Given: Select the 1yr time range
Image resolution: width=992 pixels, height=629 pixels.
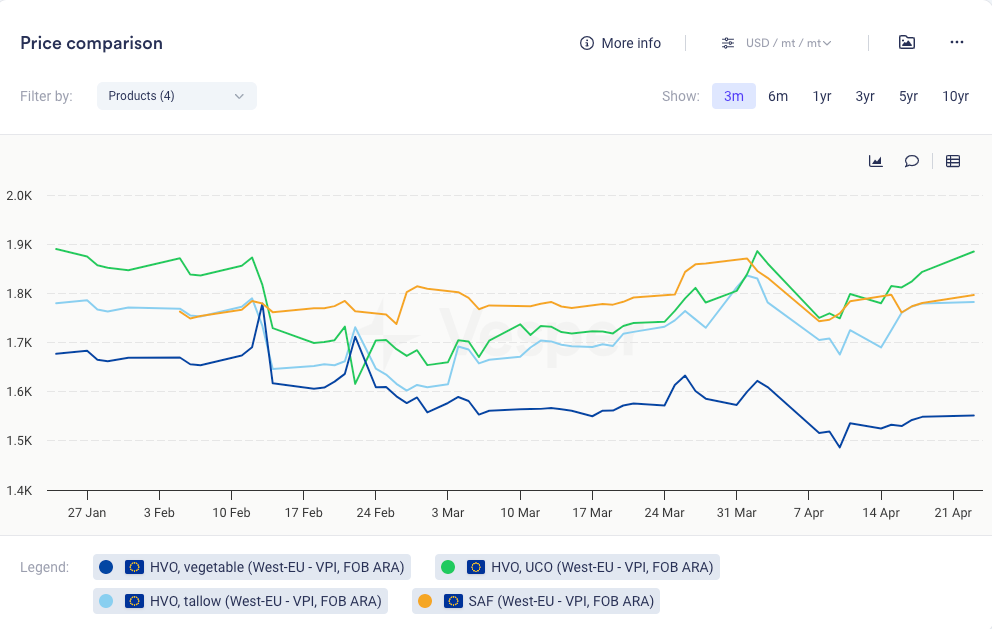Looking at the screenshot, I should (822, 96).
